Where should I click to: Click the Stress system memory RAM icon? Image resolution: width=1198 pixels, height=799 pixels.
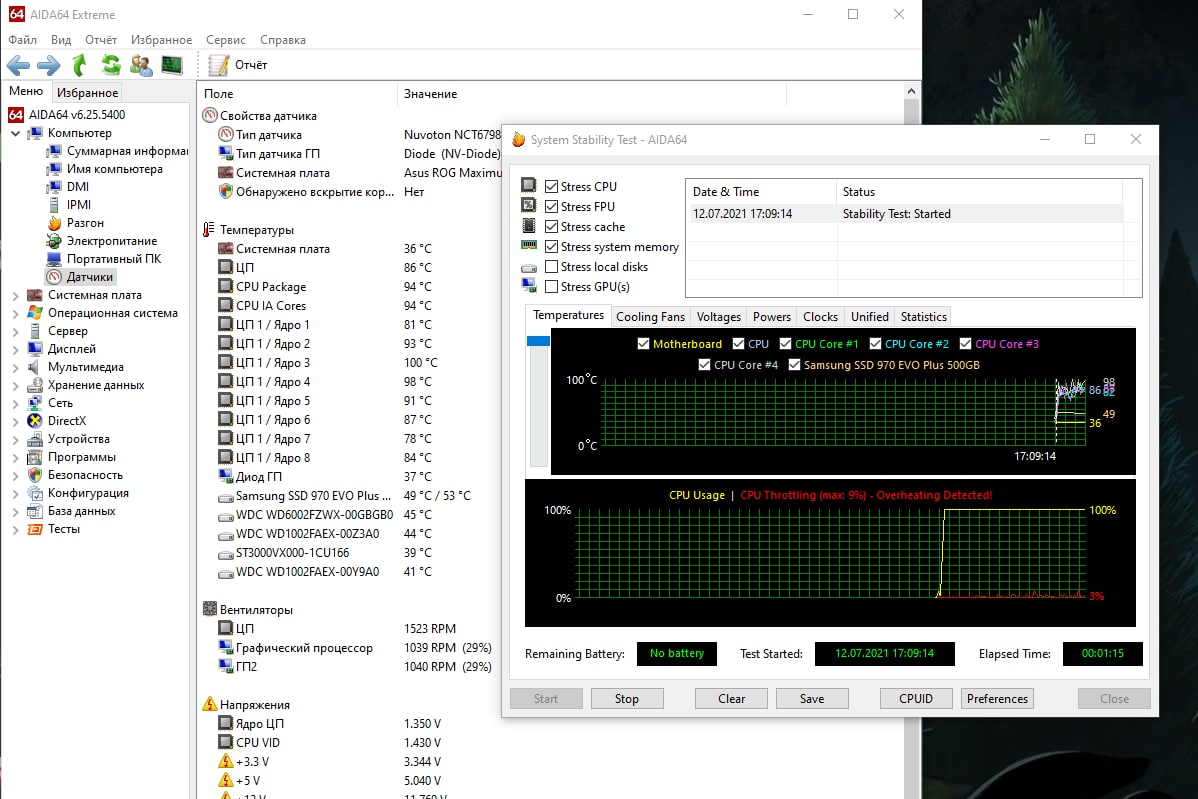pos(529,245)
